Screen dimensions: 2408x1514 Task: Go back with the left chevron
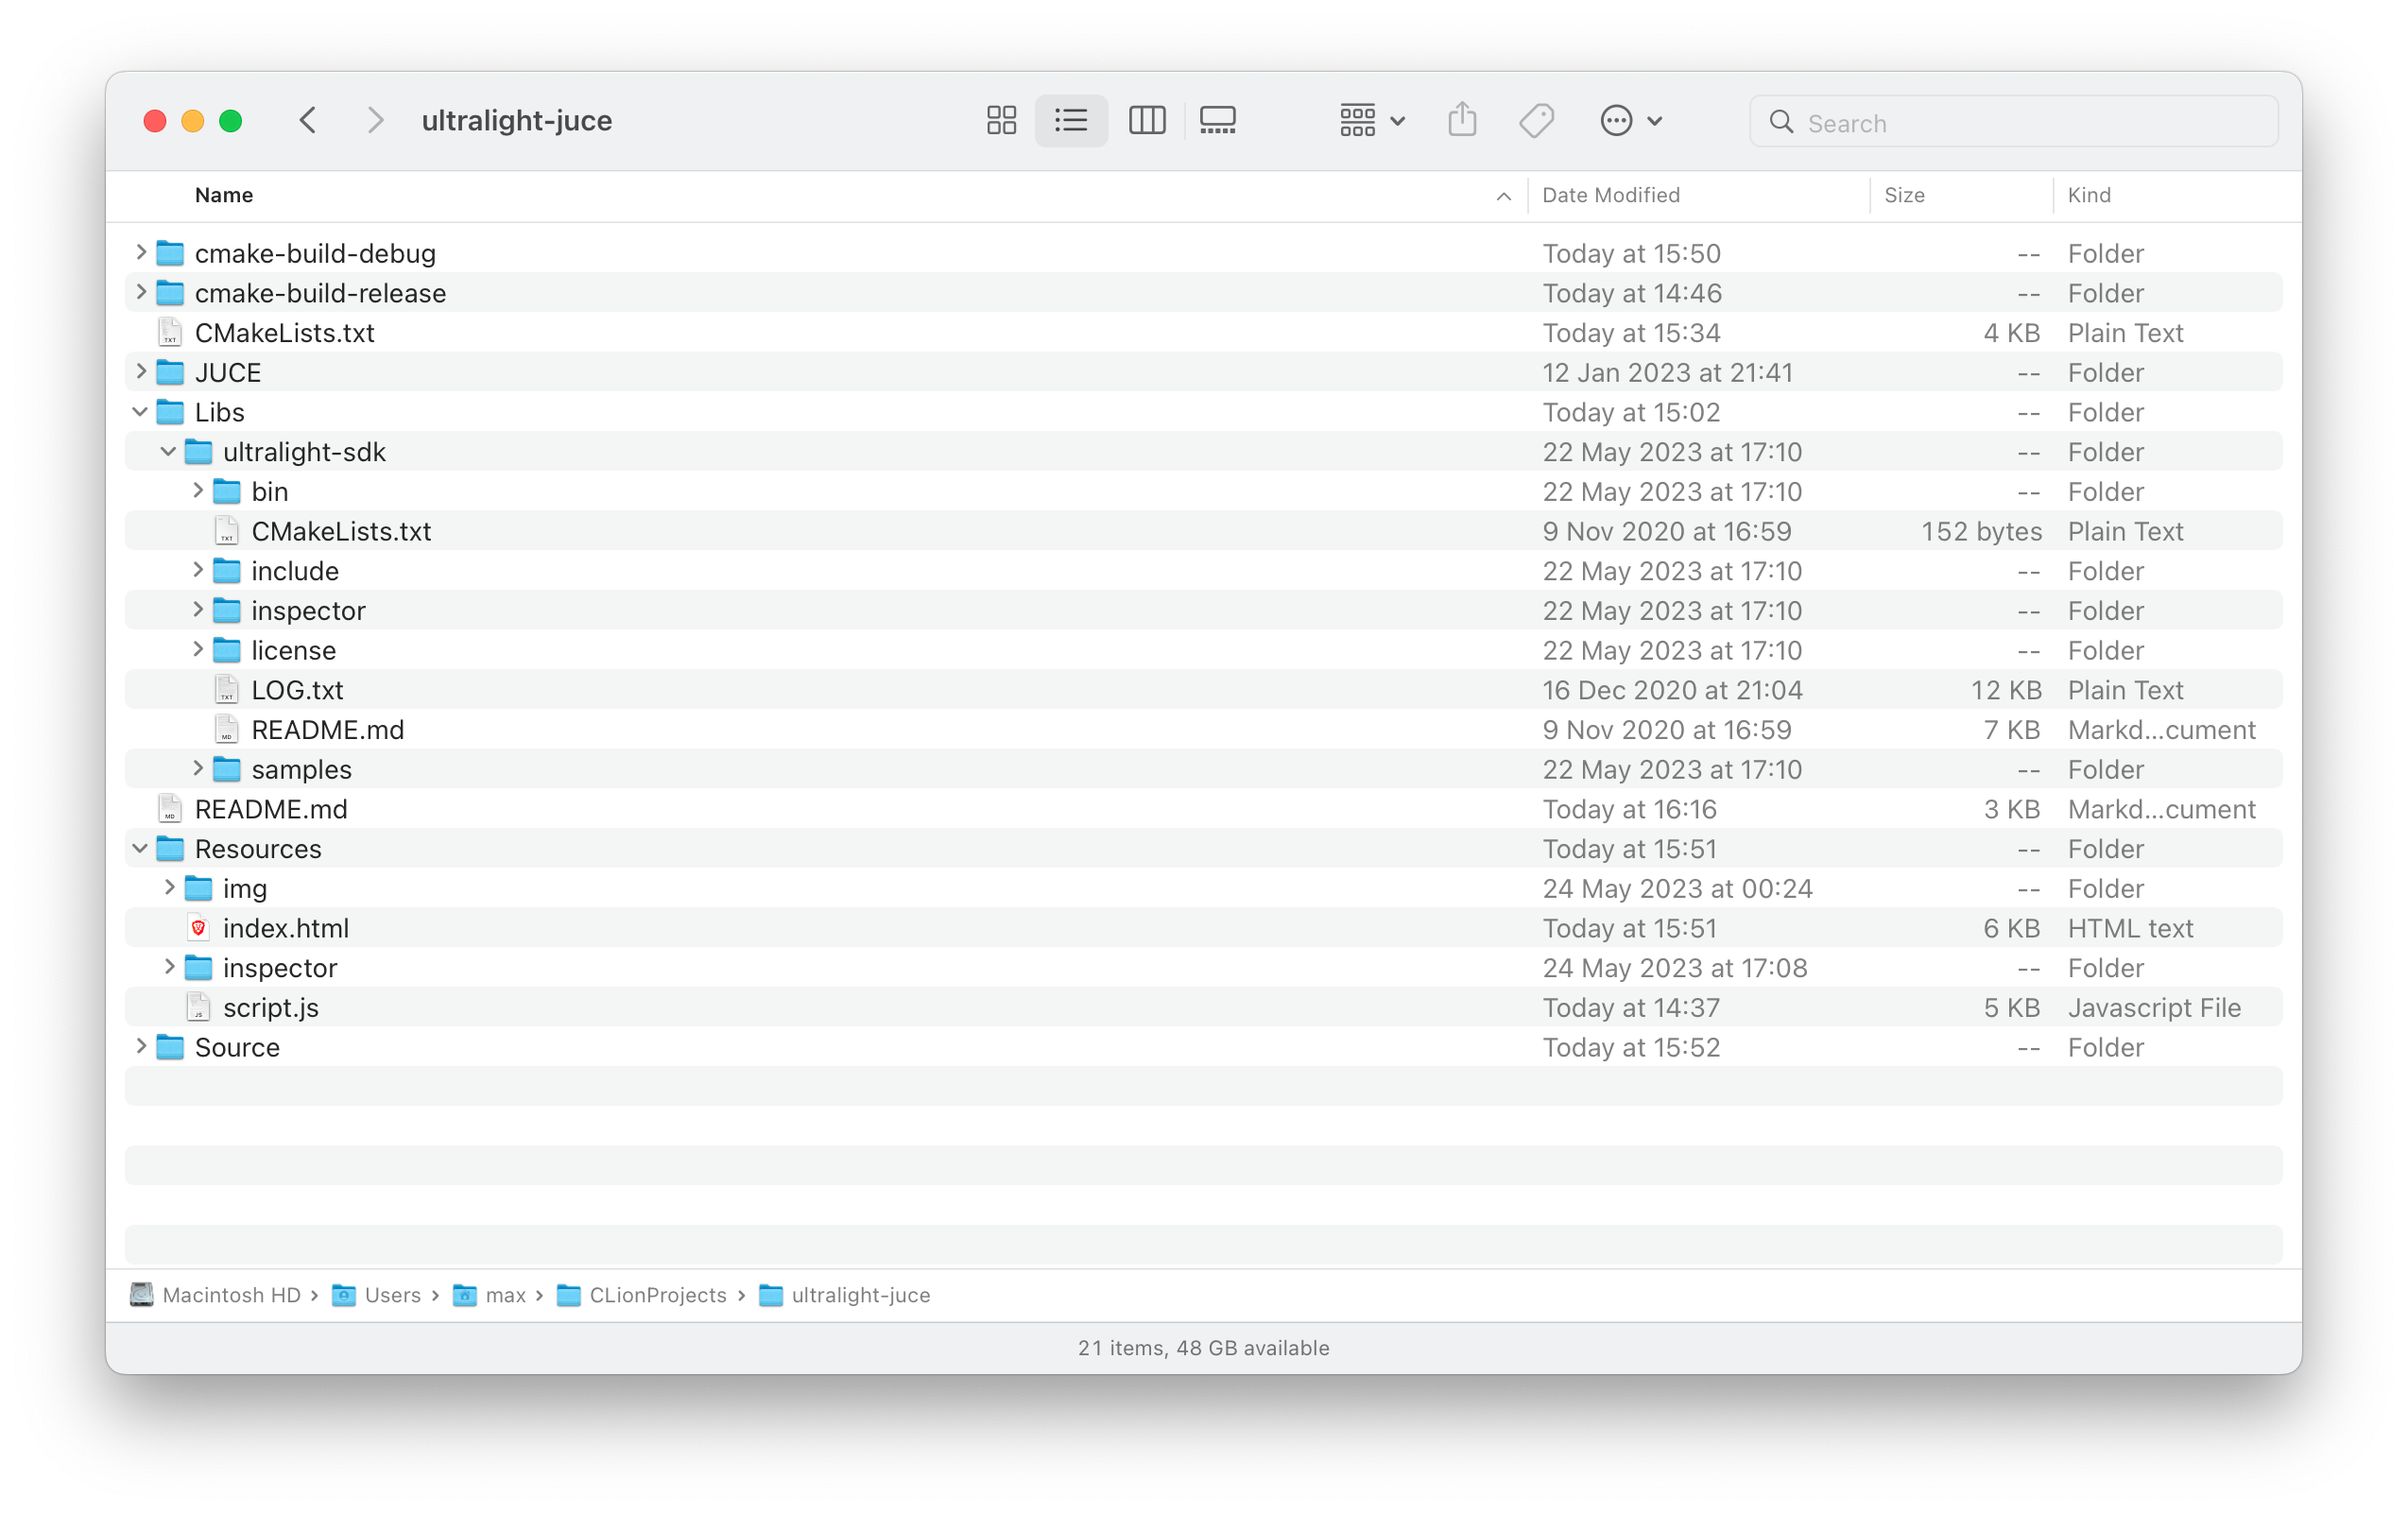coord(308,121)
